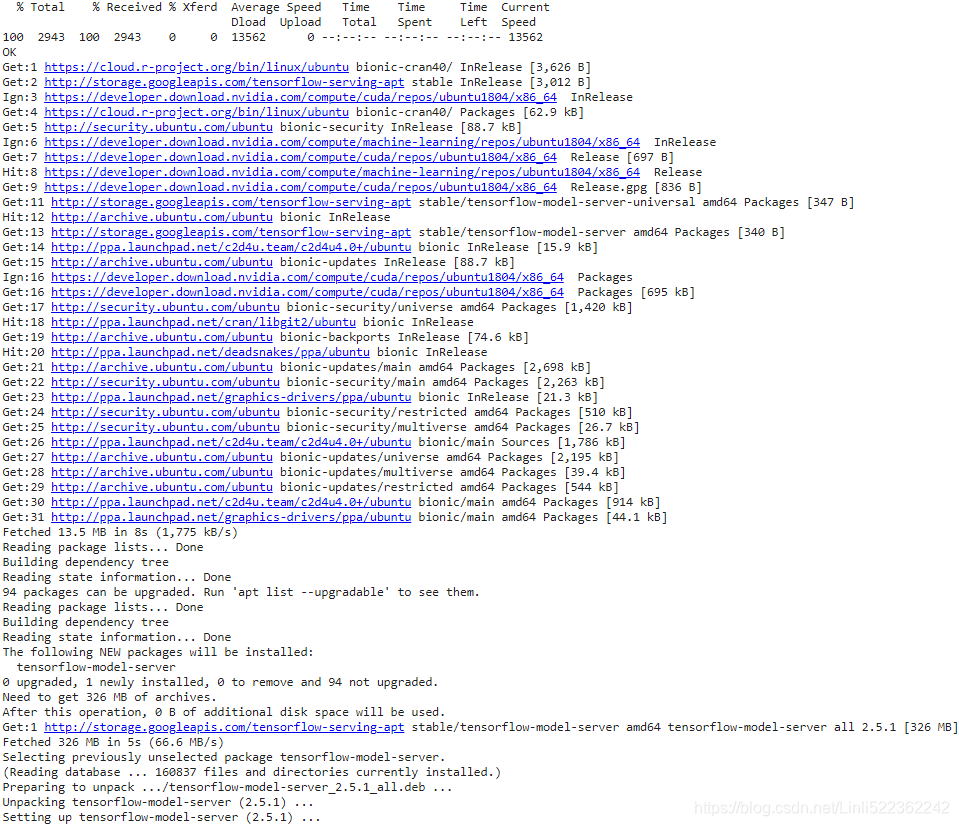Open the Get:9 Release.gpg nvidia link
The height and width of the screenshot is (826, 959).
point(300,187)
